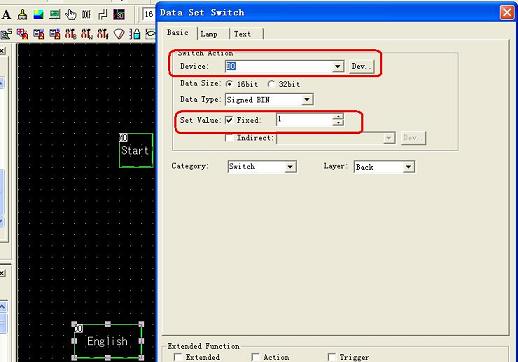Open the Layer dropdown showing Back
The width and height of the screenshot is (518, 362).
408,167
